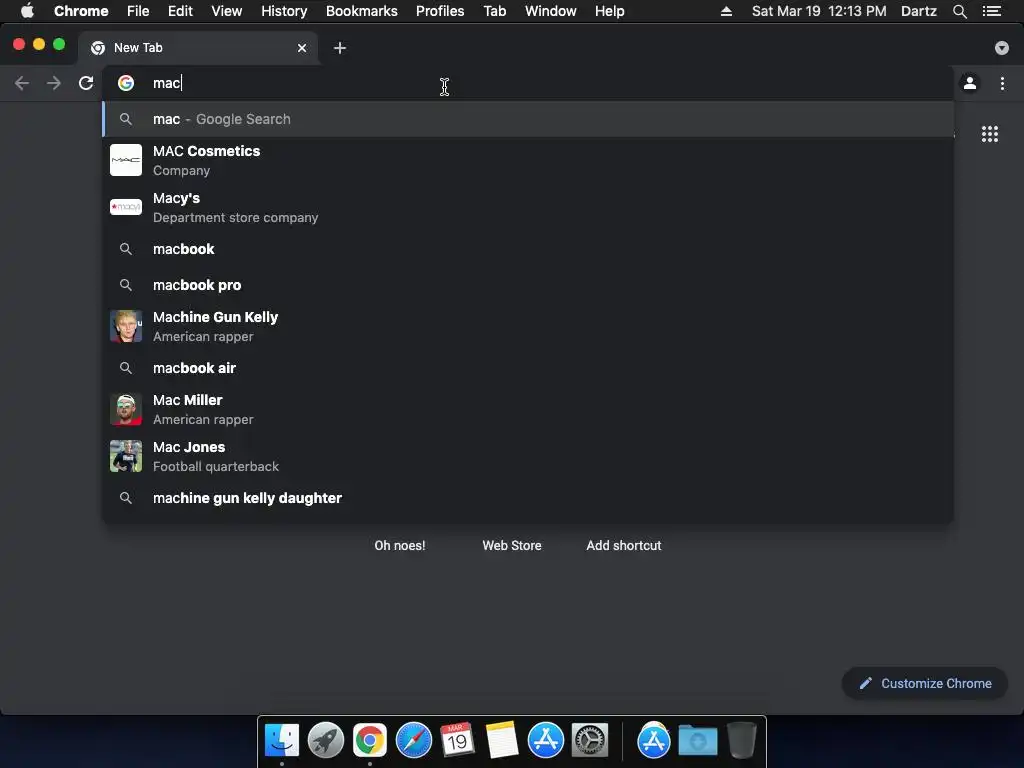Click the Google logo in the address bar

pos(125,83)
